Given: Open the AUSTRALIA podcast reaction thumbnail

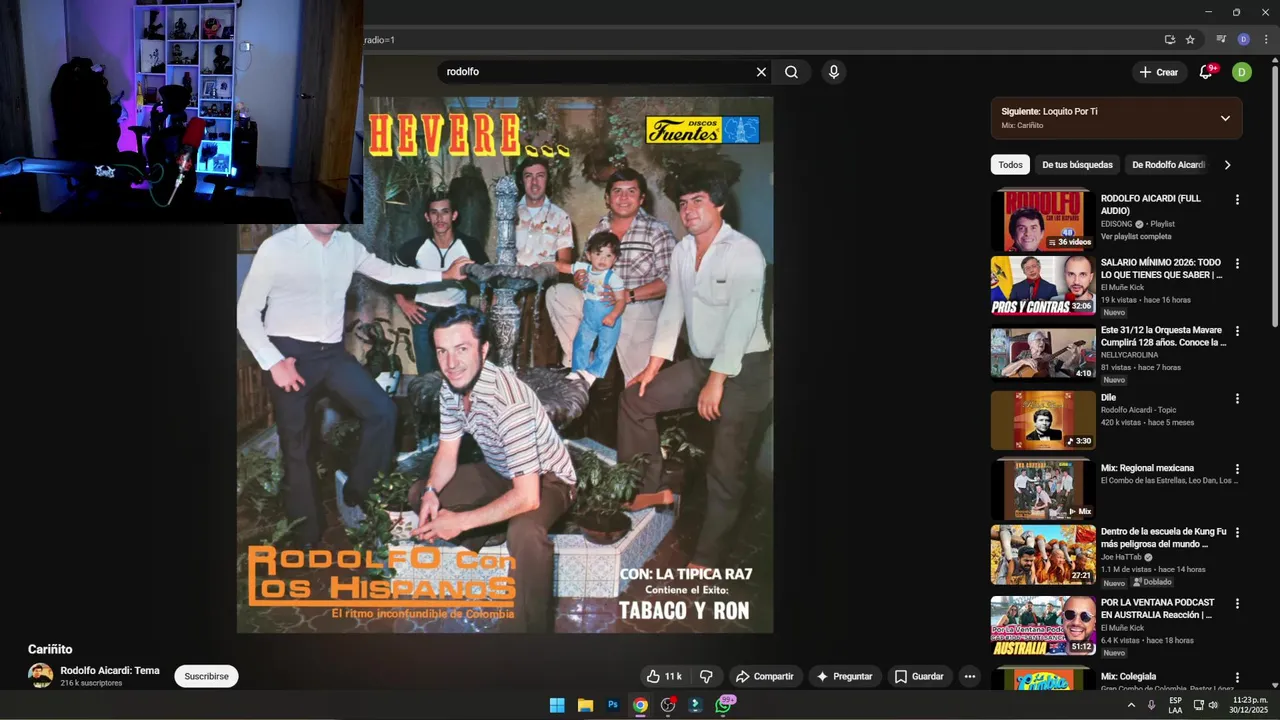Looking at the screenshot, I should click(1043, 626).
